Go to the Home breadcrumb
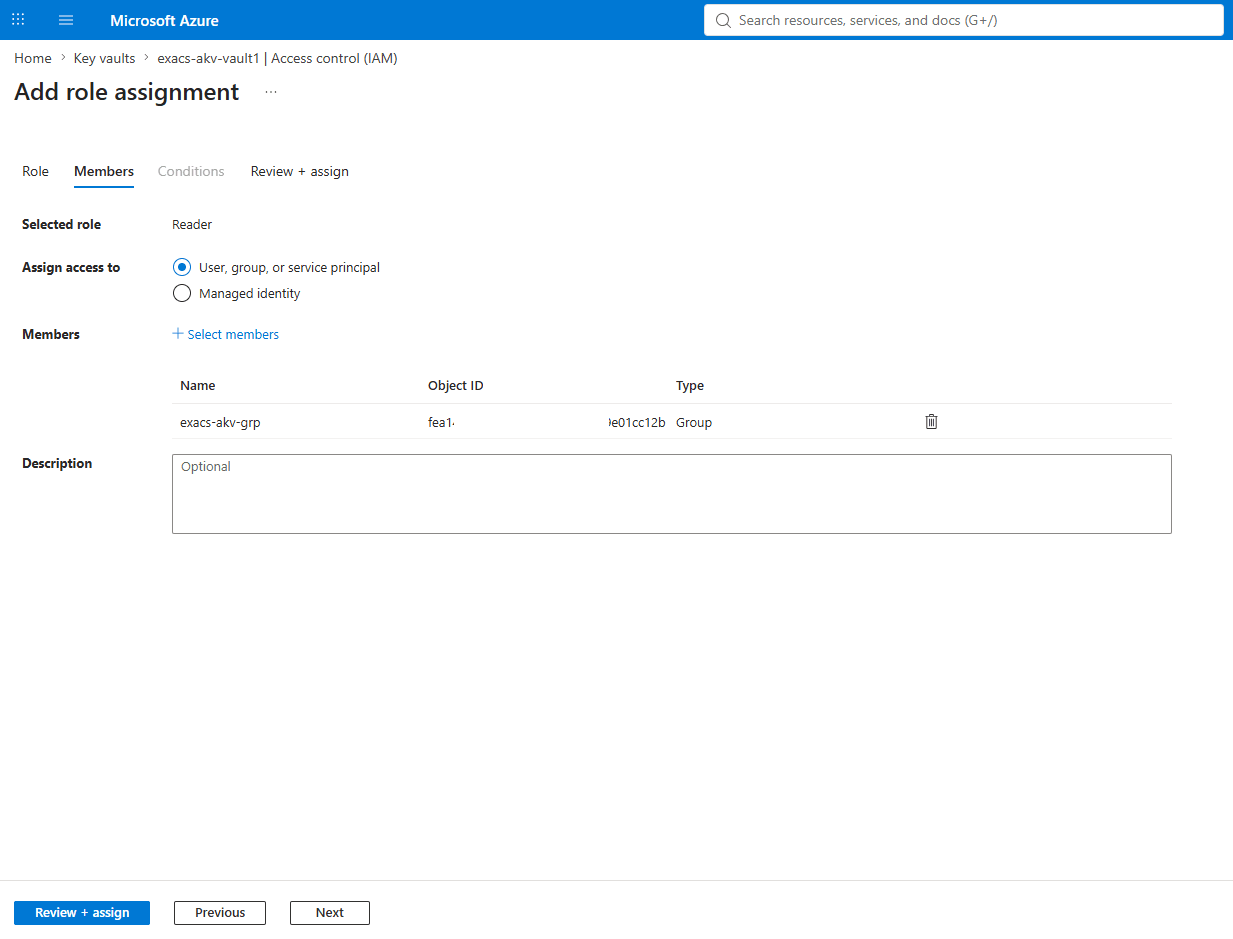The height and width of the screenshot is (939, 1233). (33, 58)
